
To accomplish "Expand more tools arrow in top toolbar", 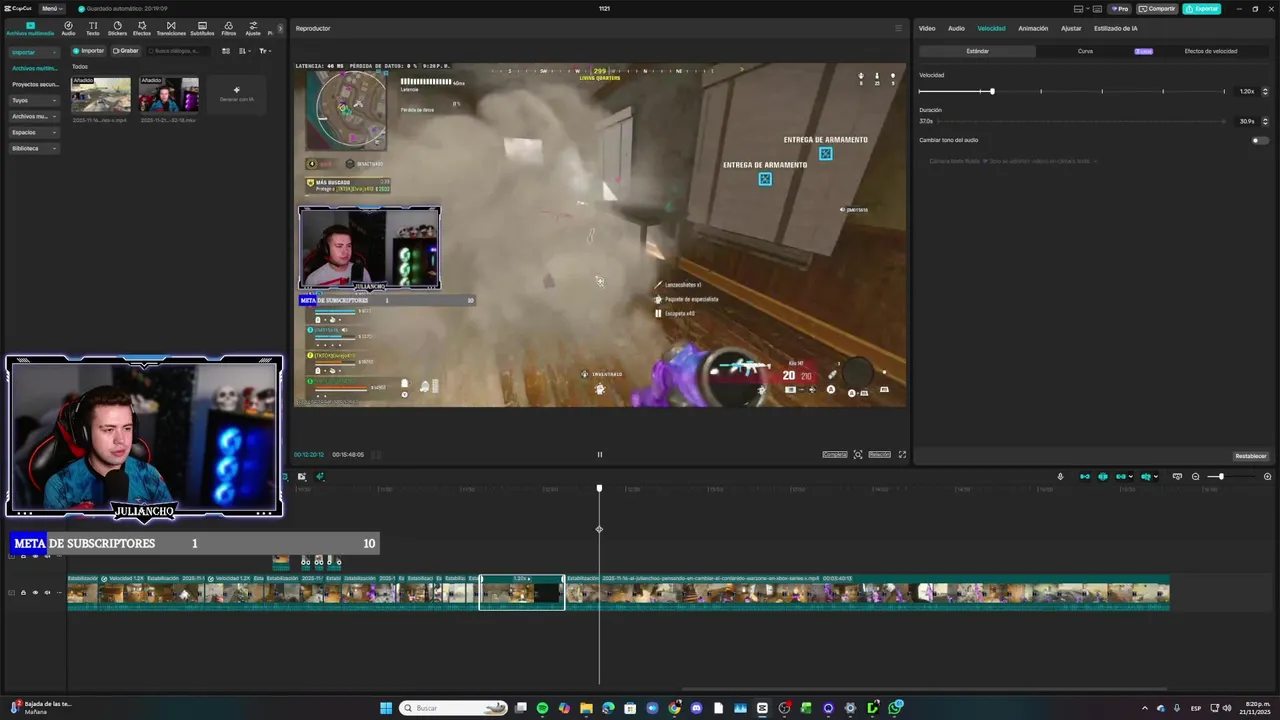I will click(x=280, y=28).
